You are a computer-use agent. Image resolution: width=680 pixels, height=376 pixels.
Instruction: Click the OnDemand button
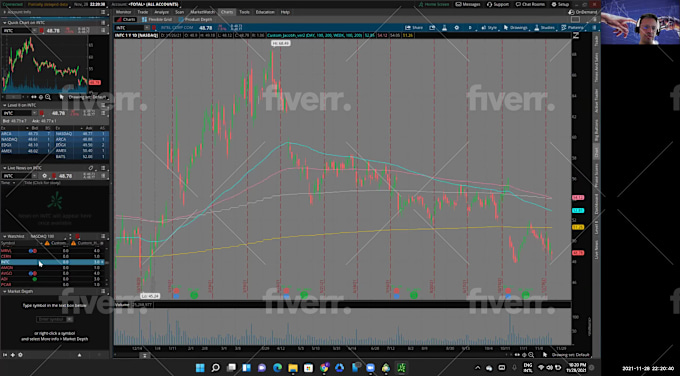[583, 12]
